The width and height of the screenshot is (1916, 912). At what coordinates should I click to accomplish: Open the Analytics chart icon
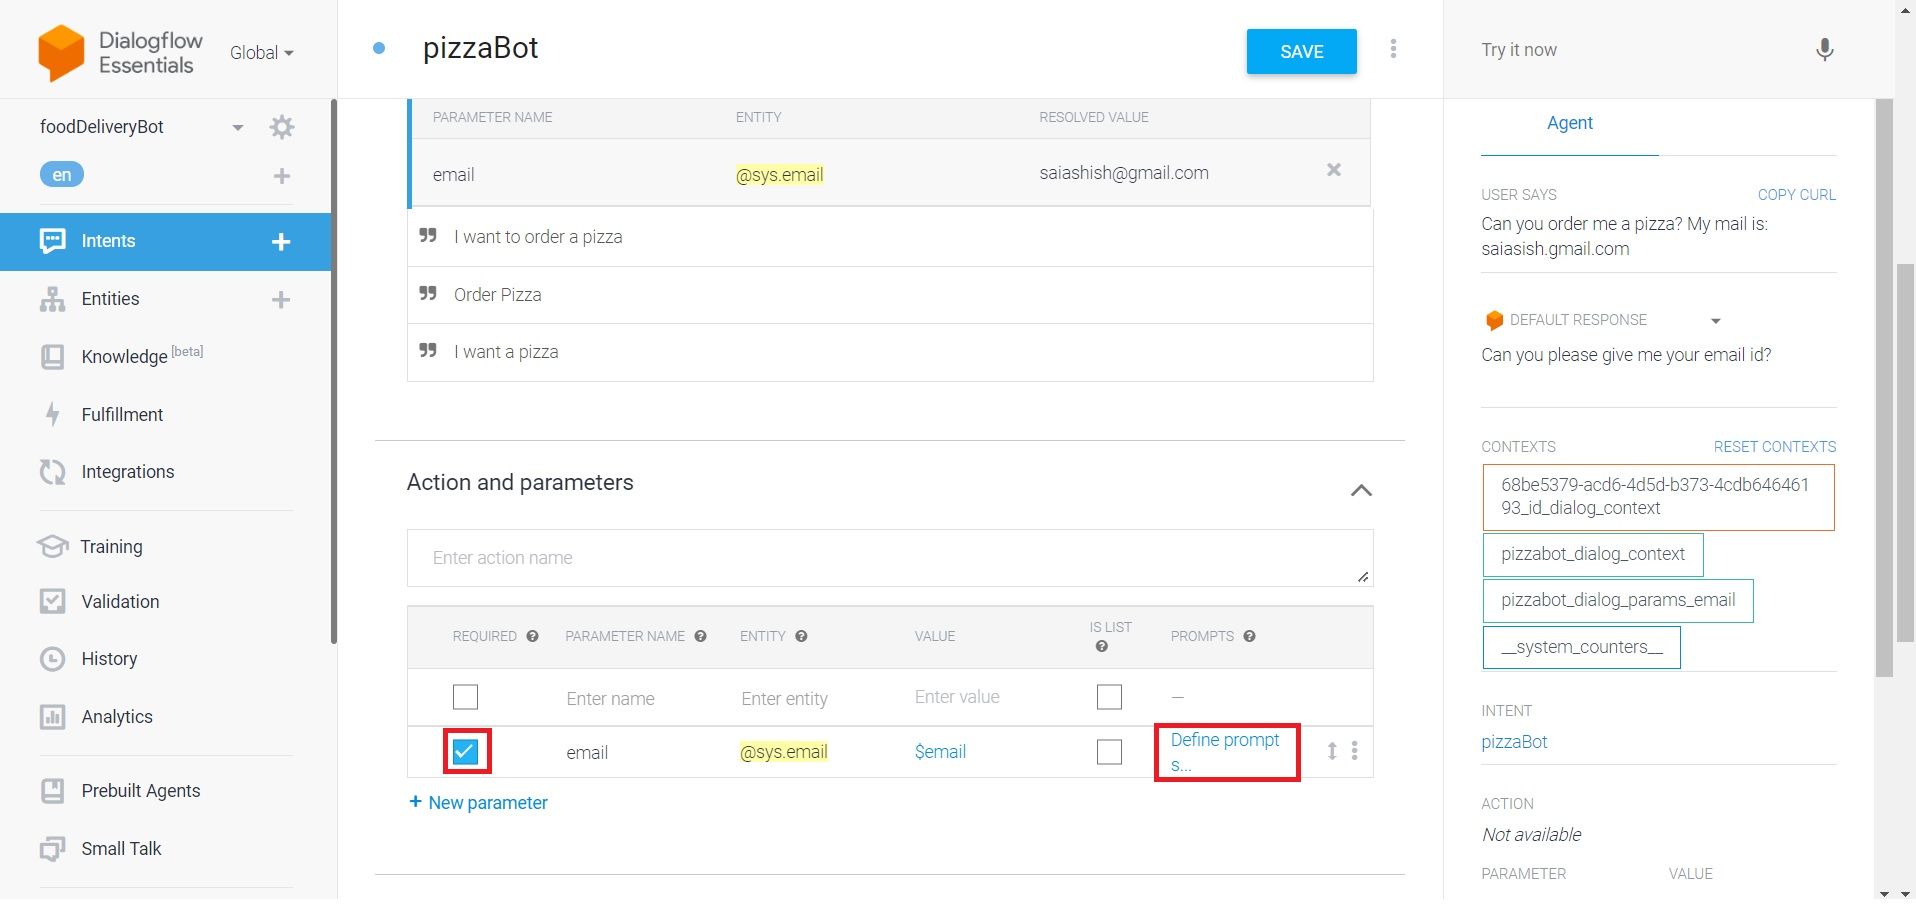coord(52,716)
